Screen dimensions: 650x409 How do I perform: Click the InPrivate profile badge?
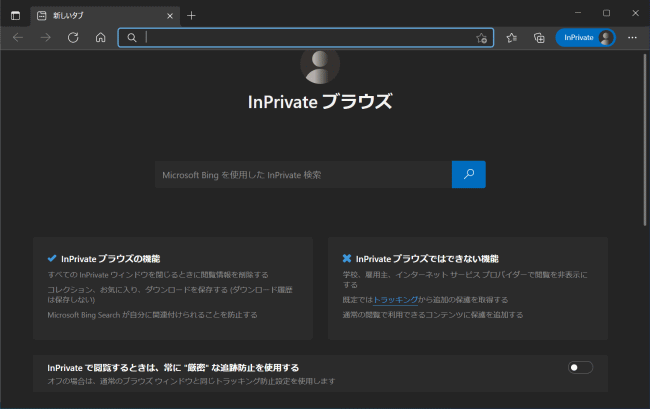click(x=585, y=38)
